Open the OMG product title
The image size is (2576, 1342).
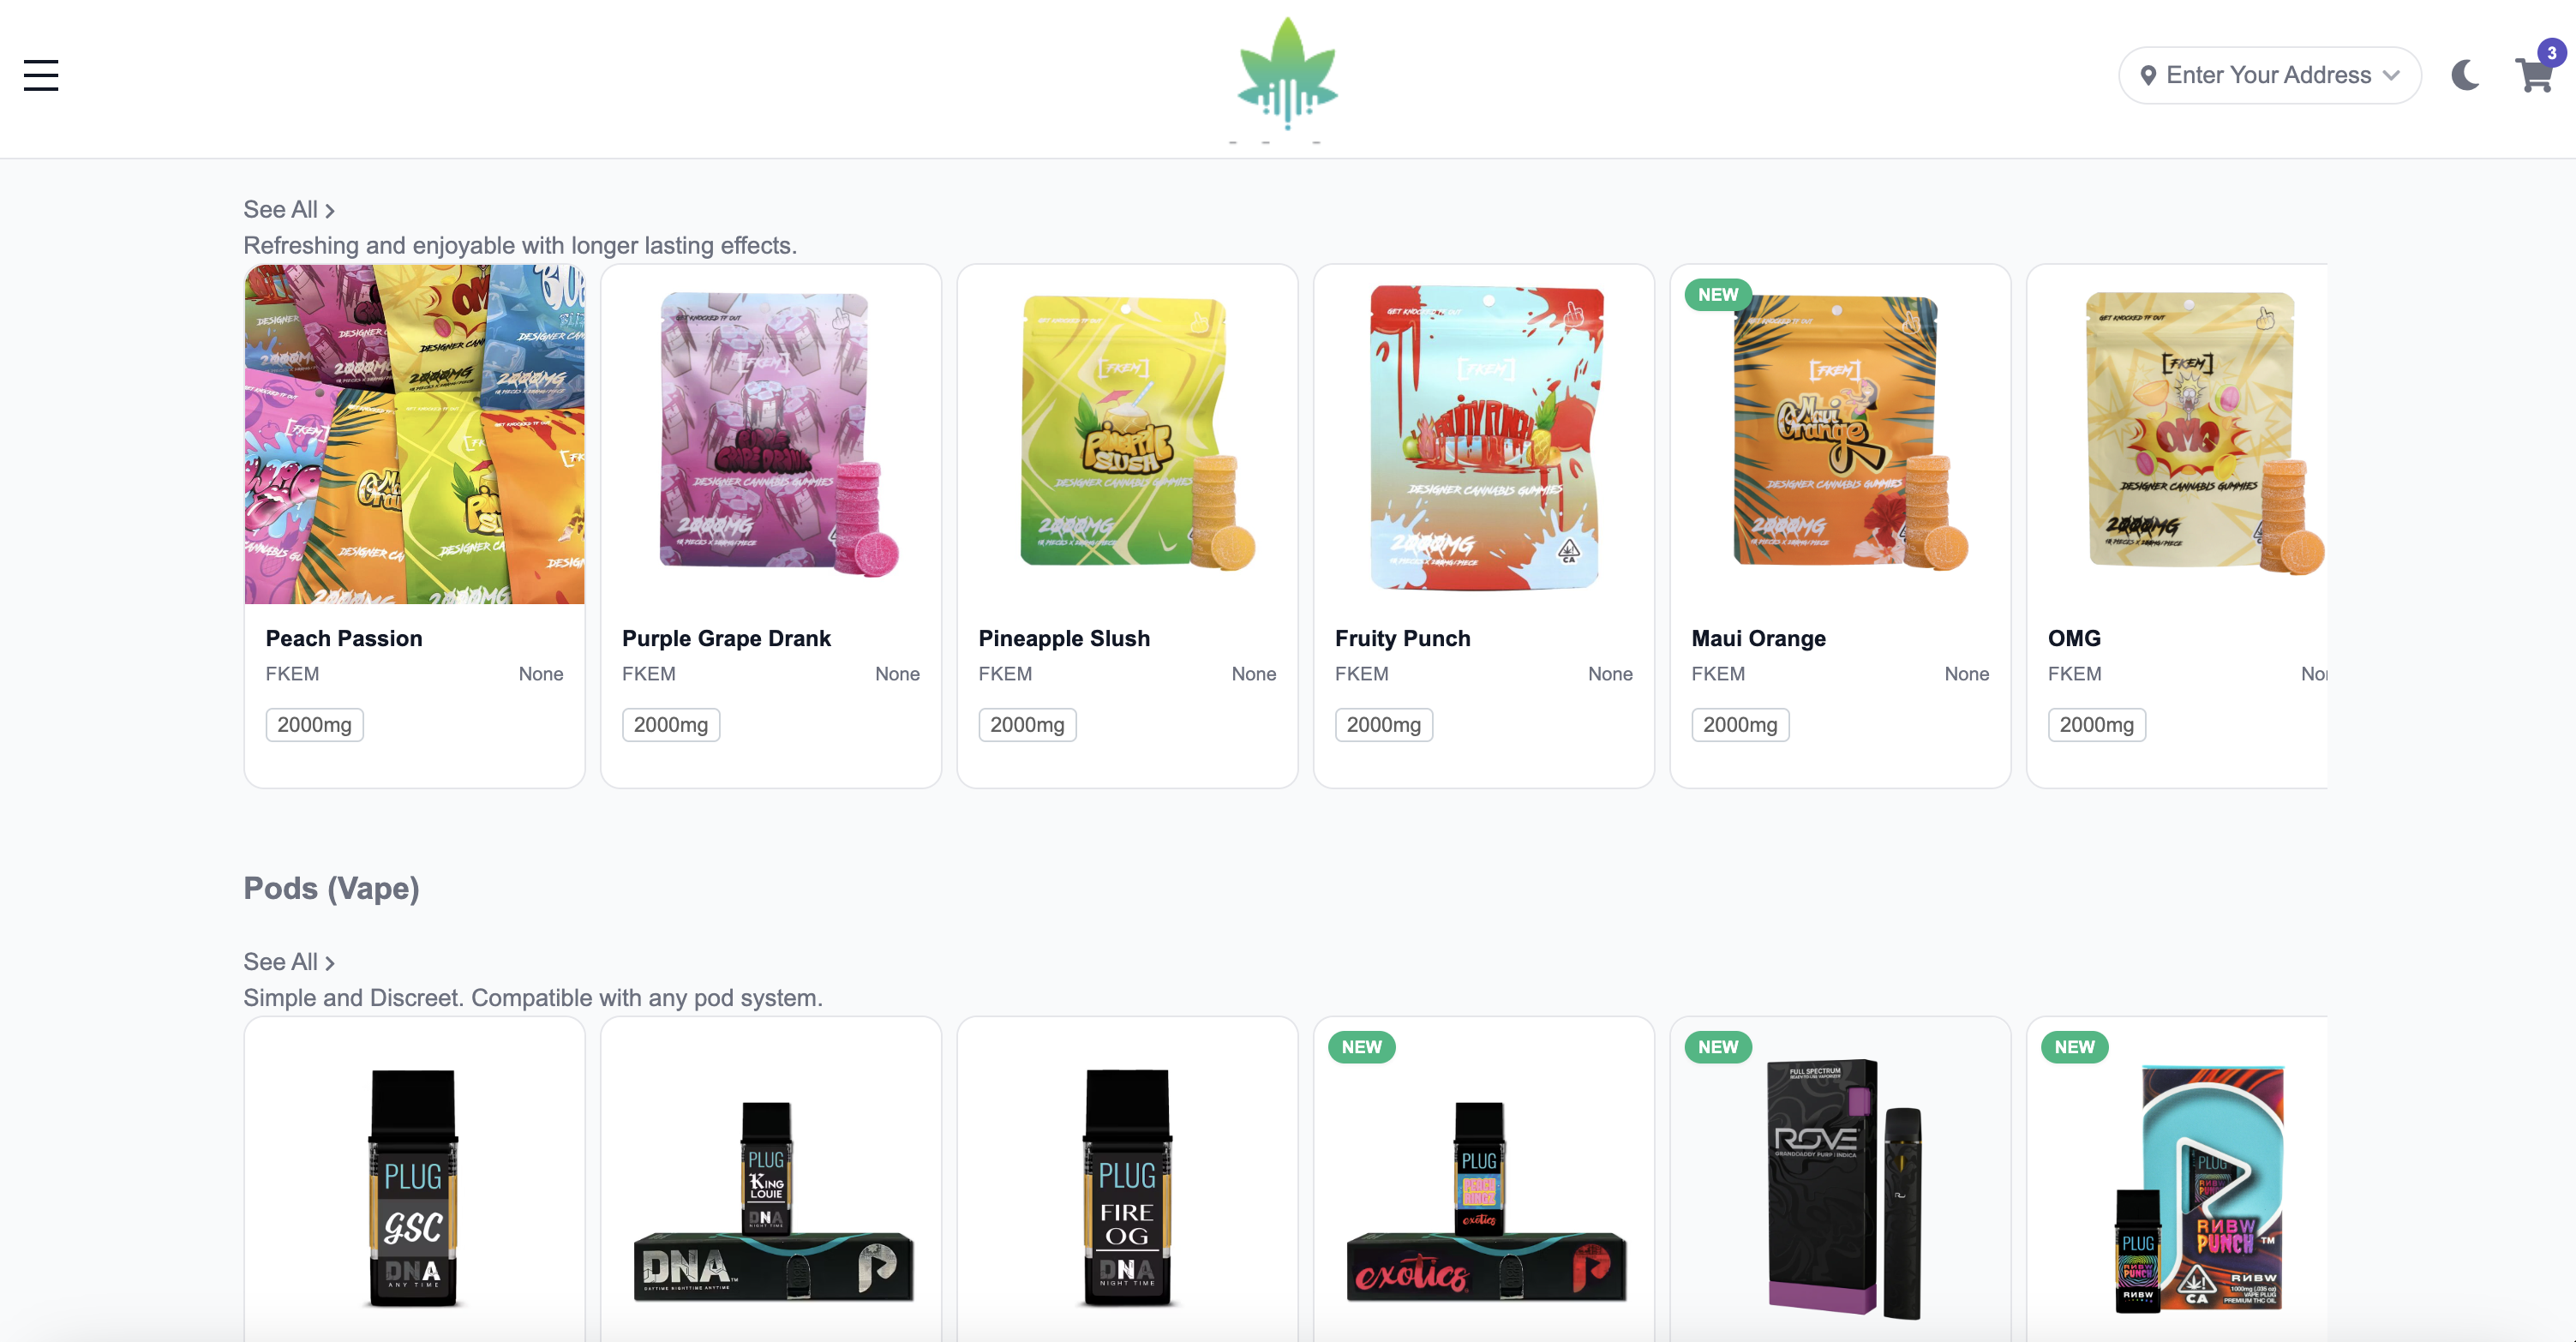tap(2074, 638)
